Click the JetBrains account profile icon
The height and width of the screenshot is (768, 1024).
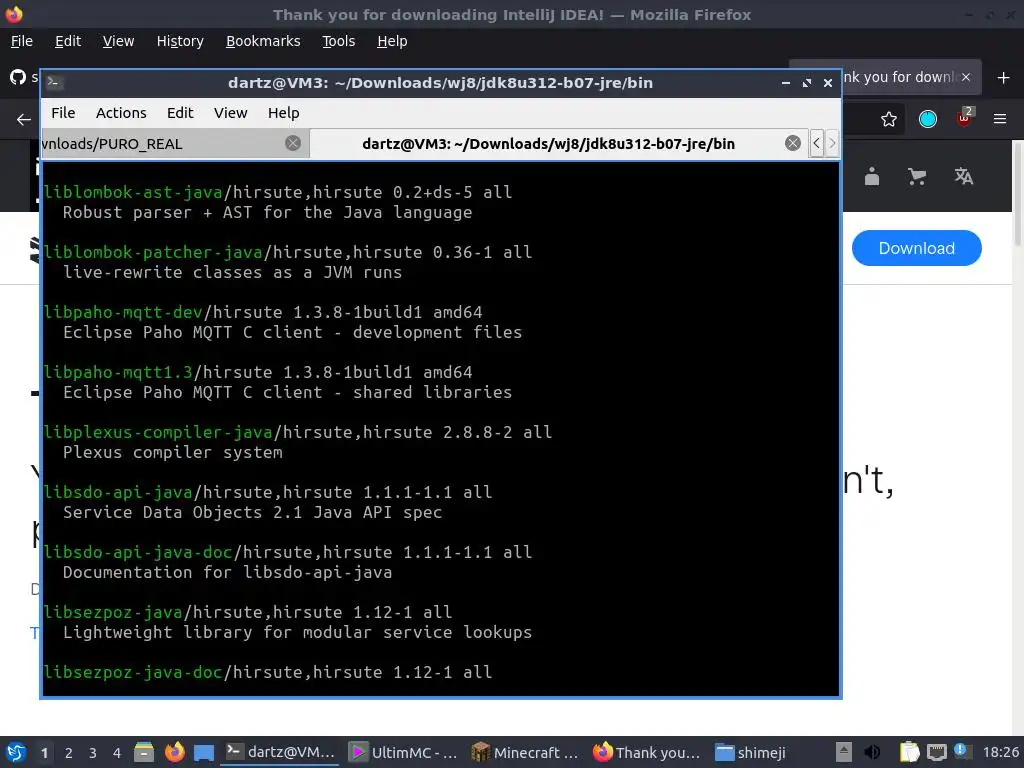[872, 176]
